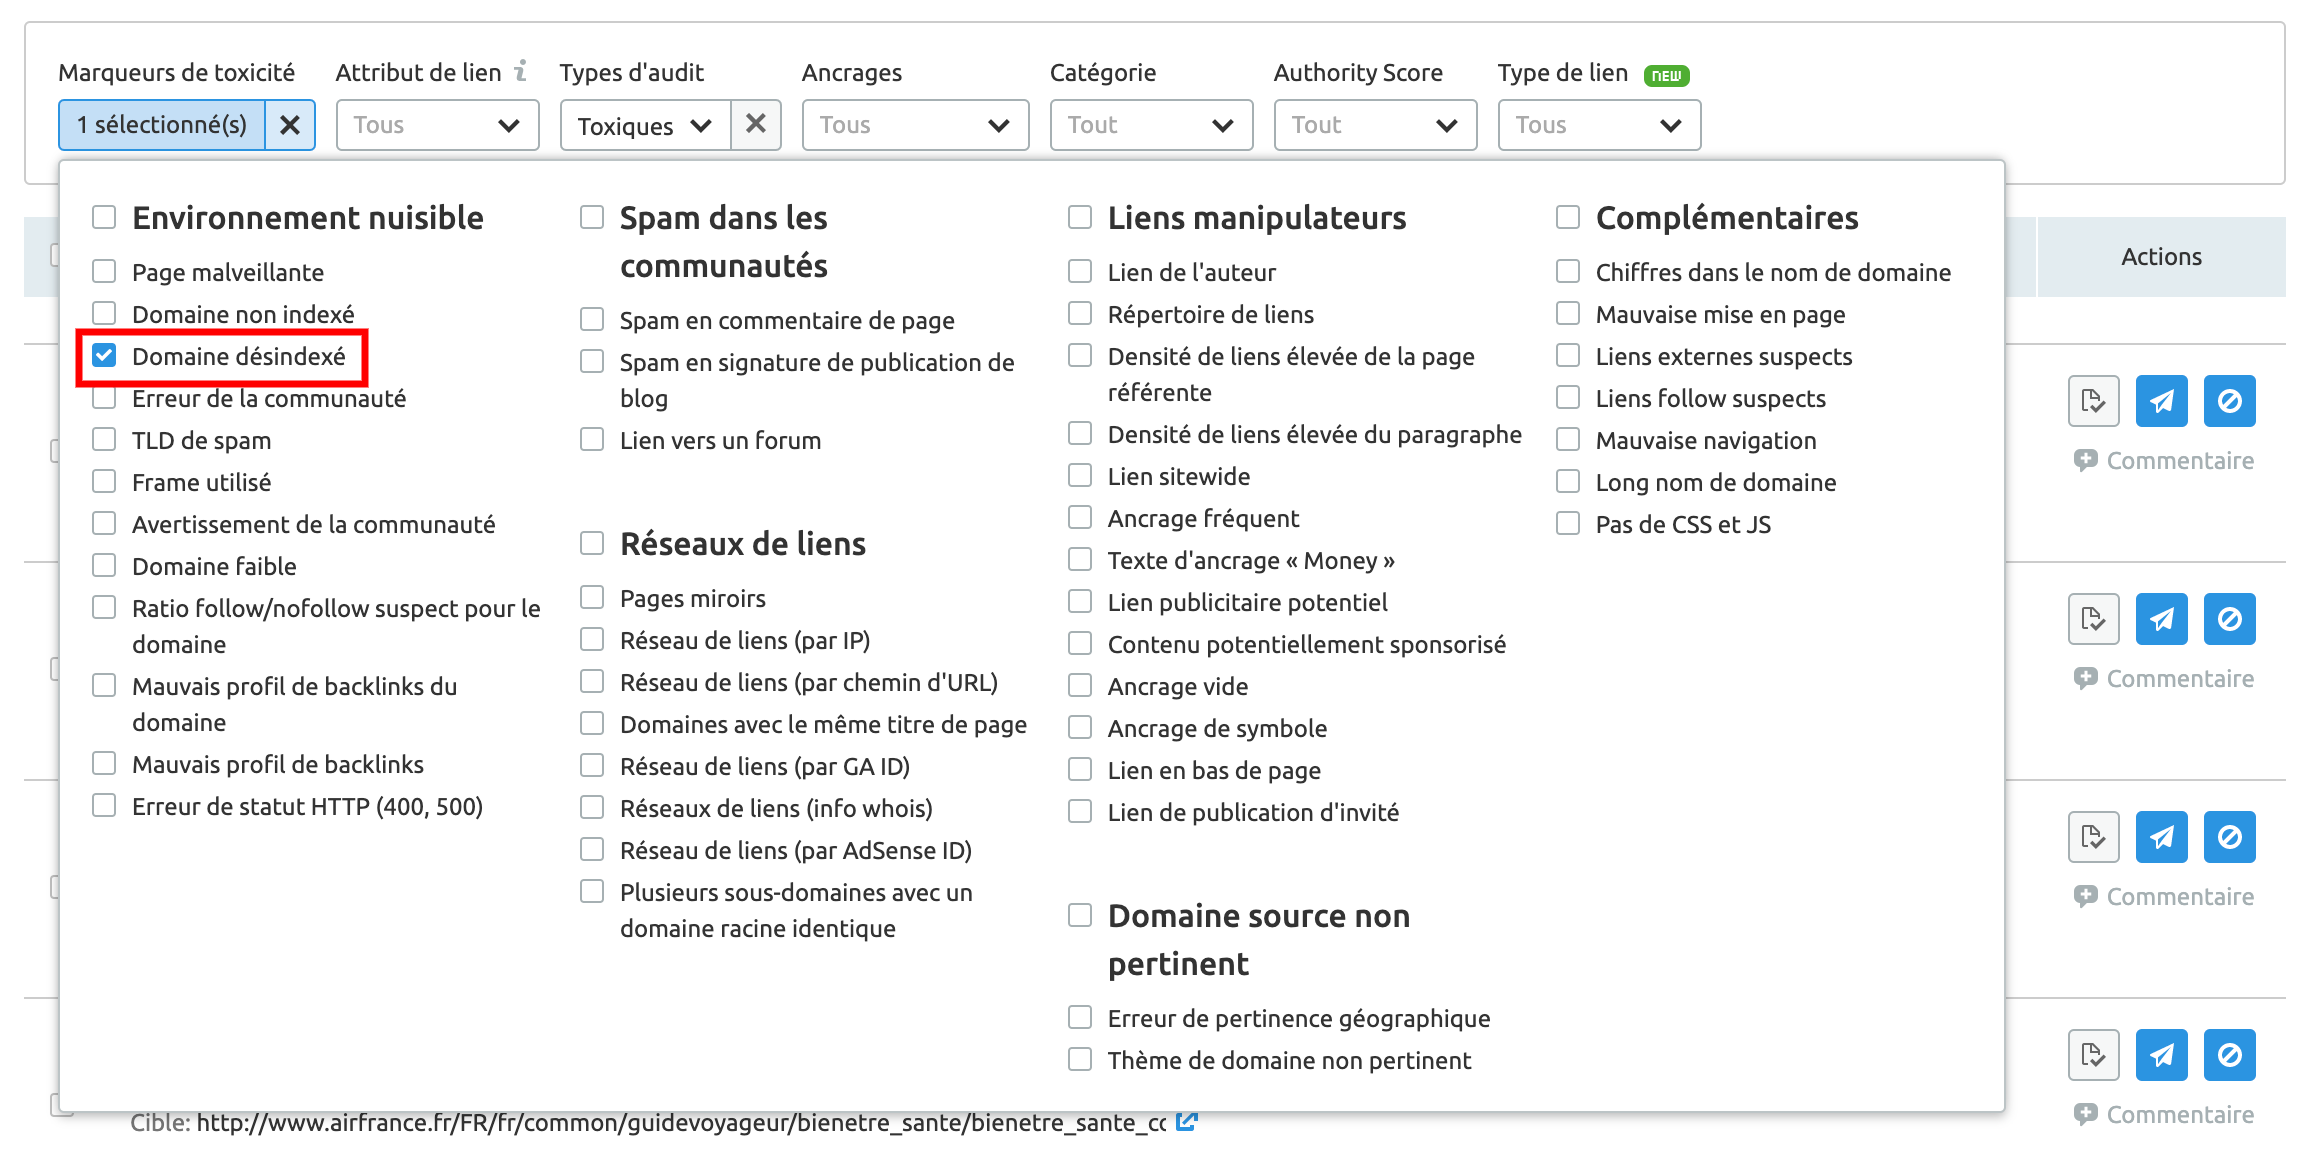Click the X on Marqueurs de toxicité
Image resolution: width=2324 pixels, height=1150 pixels.
(290, 124)
